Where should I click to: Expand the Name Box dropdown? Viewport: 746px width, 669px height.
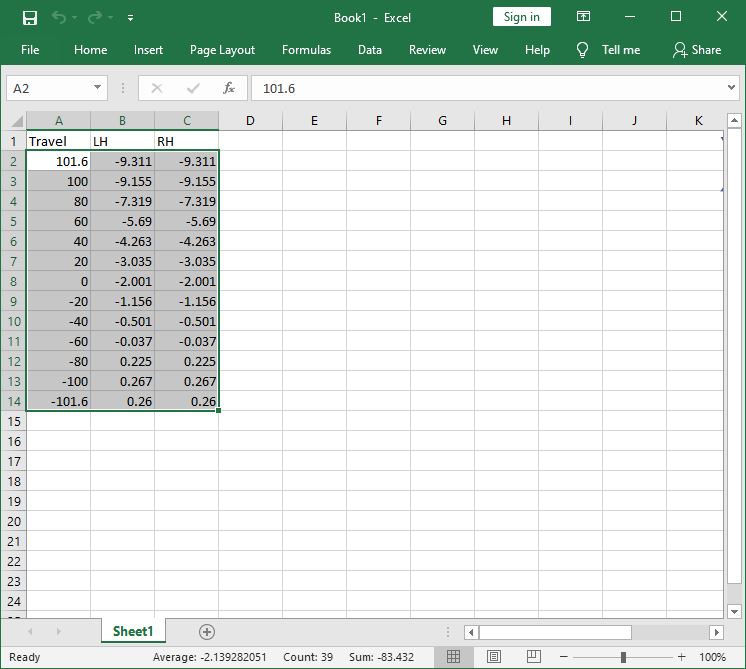pyautogui.click(x=97, y=88)
